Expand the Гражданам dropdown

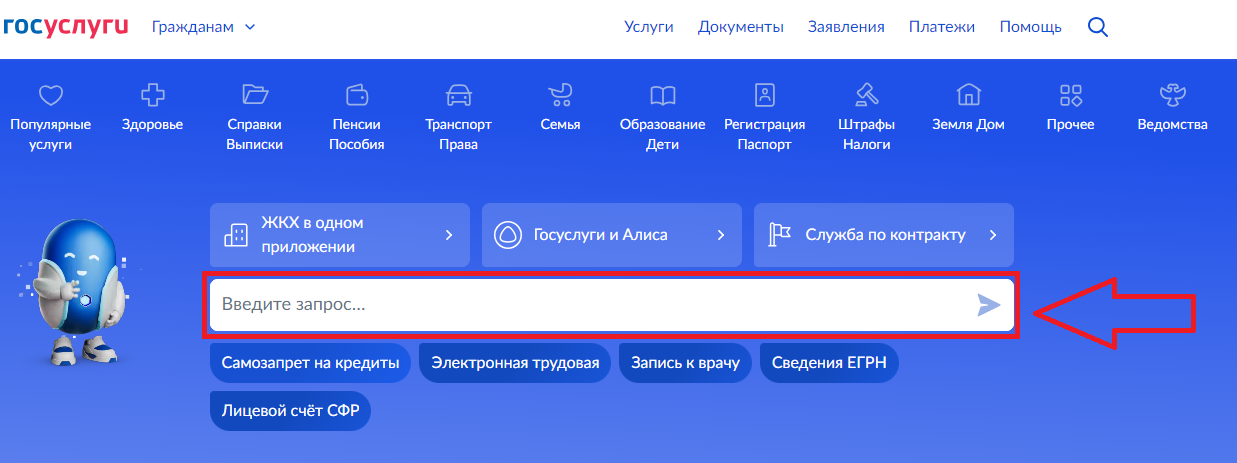pyautogui.click(x=204, y=27)
